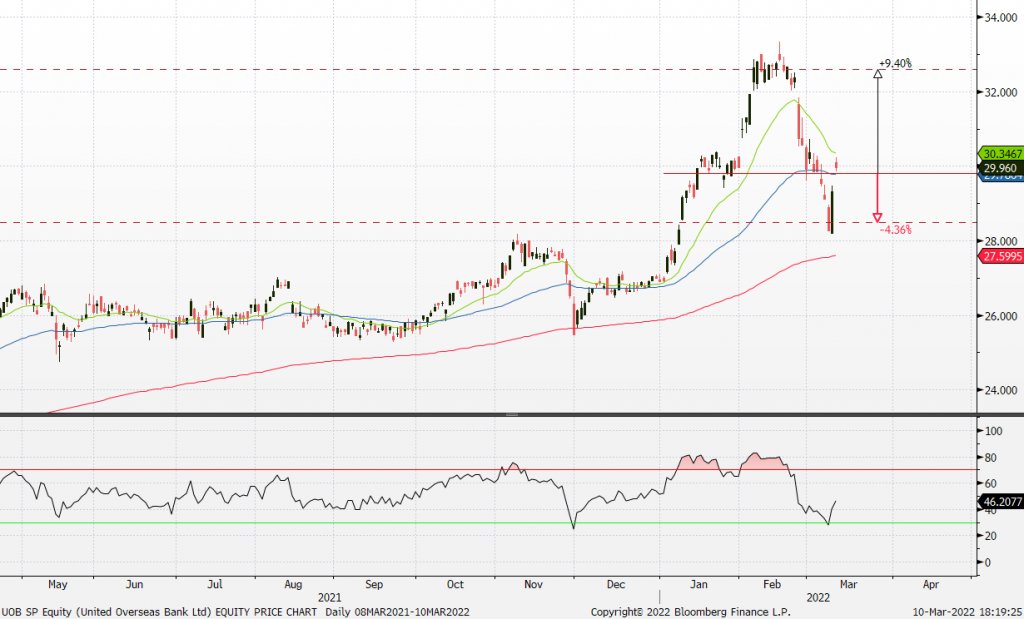Click the Sep label on the date axis
Screen dimensions: 1024x619
click(374, 584)
